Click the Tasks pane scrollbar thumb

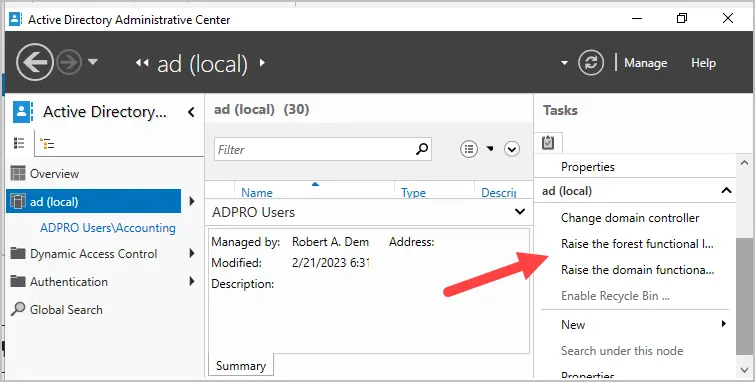point(744,296)
